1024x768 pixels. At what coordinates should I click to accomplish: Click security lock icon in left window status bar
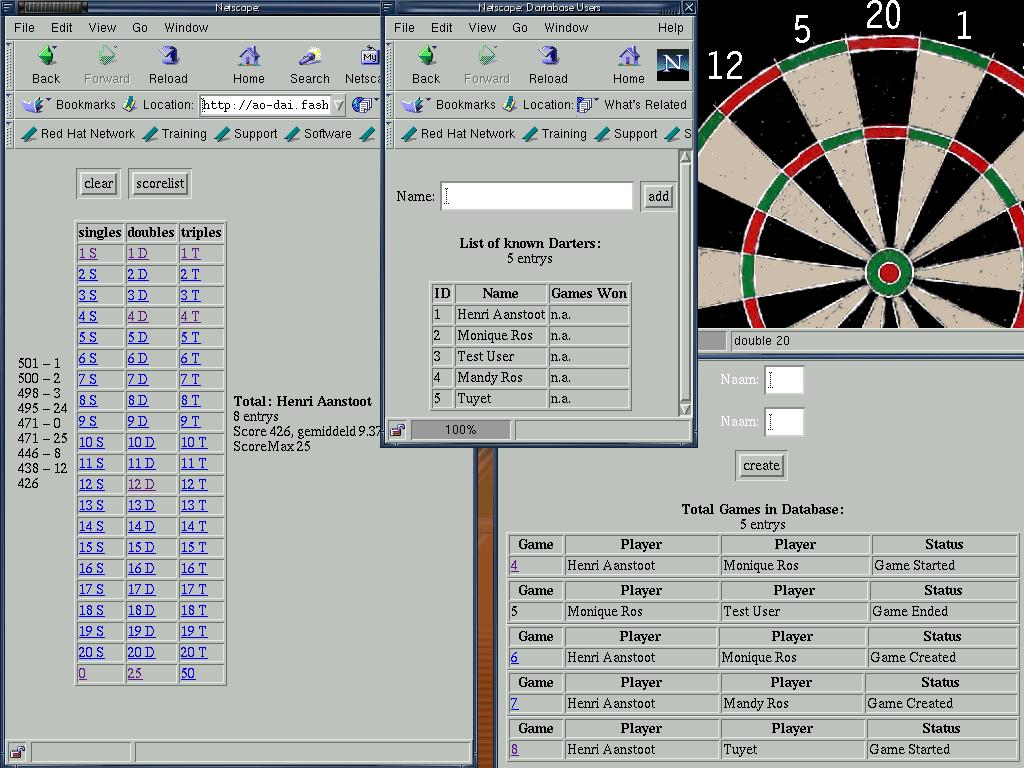coord(17,752)
